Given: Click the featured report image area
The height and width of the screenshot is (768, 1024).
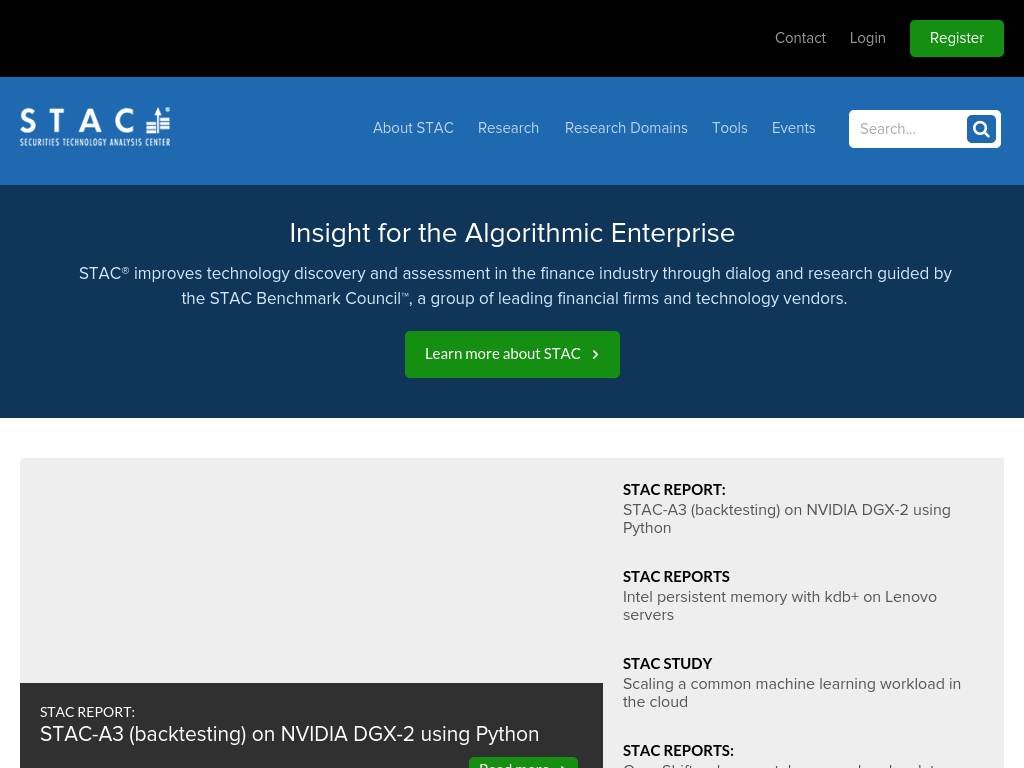Looking at the screenshot, I should pyautogui.click(x=312, y=571).
